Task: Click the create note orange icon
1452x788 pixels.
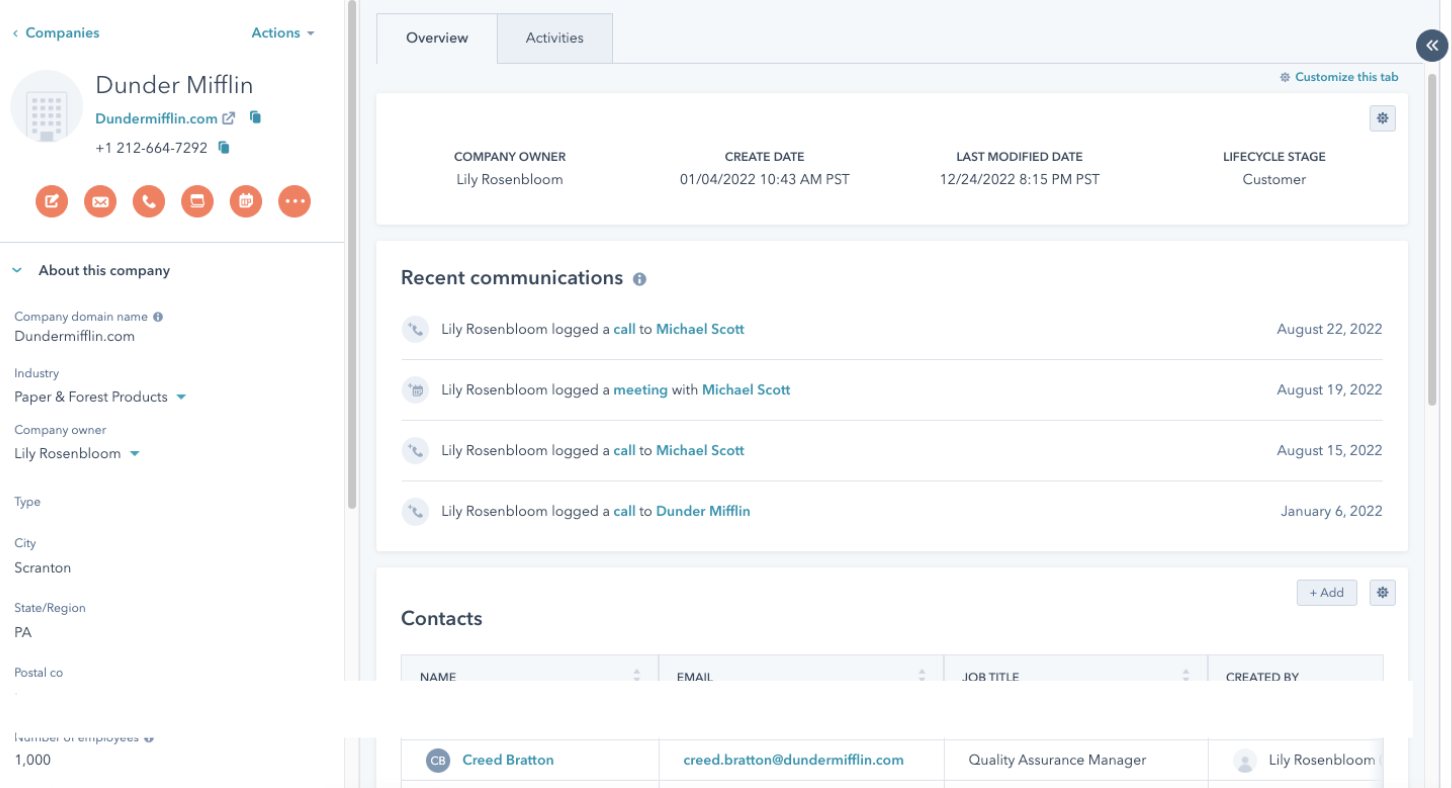Action: (52, 201)
